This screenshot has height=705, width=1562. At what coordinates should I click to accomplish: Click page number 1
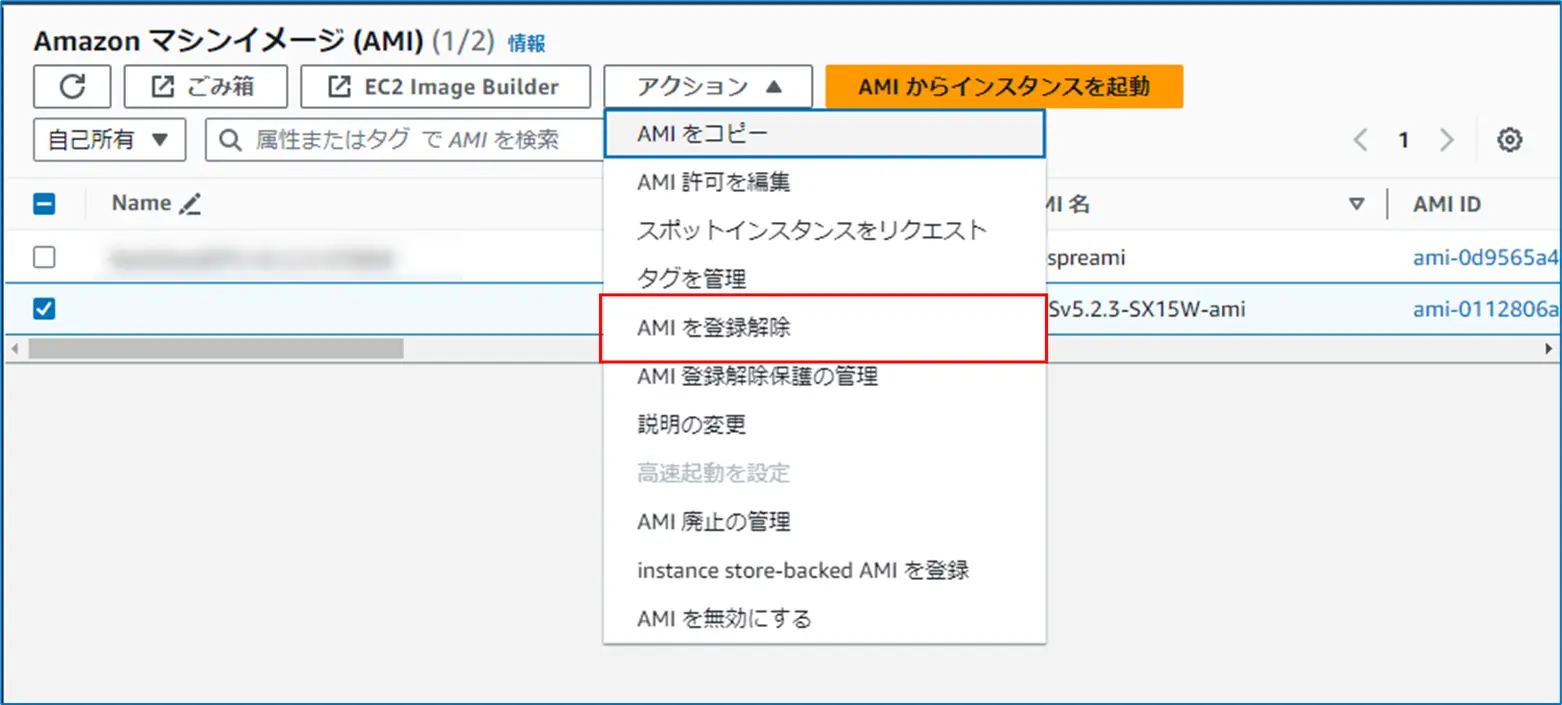point(1404,141)
